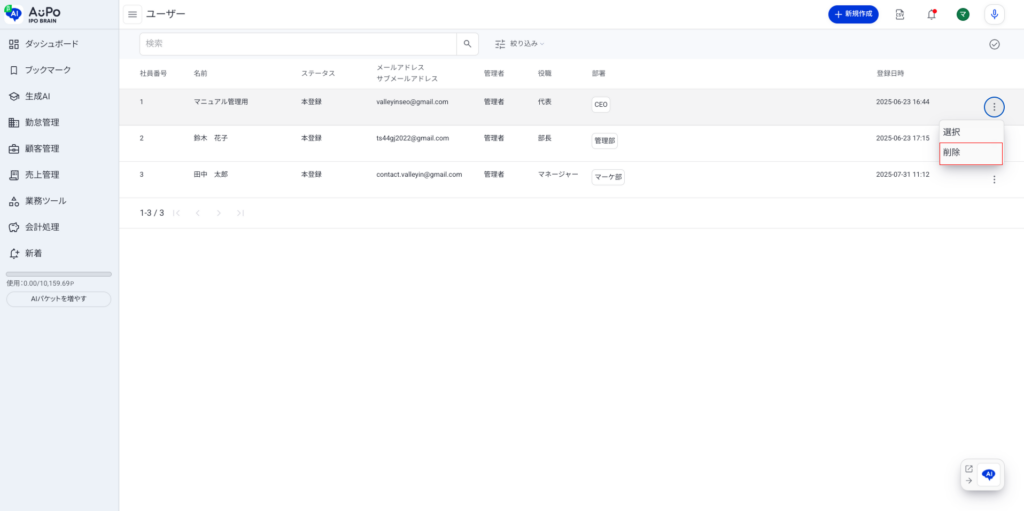Expand the 絞り込み filter dropdown
This screenshot has width=1024, height=511.
[520, 44]
